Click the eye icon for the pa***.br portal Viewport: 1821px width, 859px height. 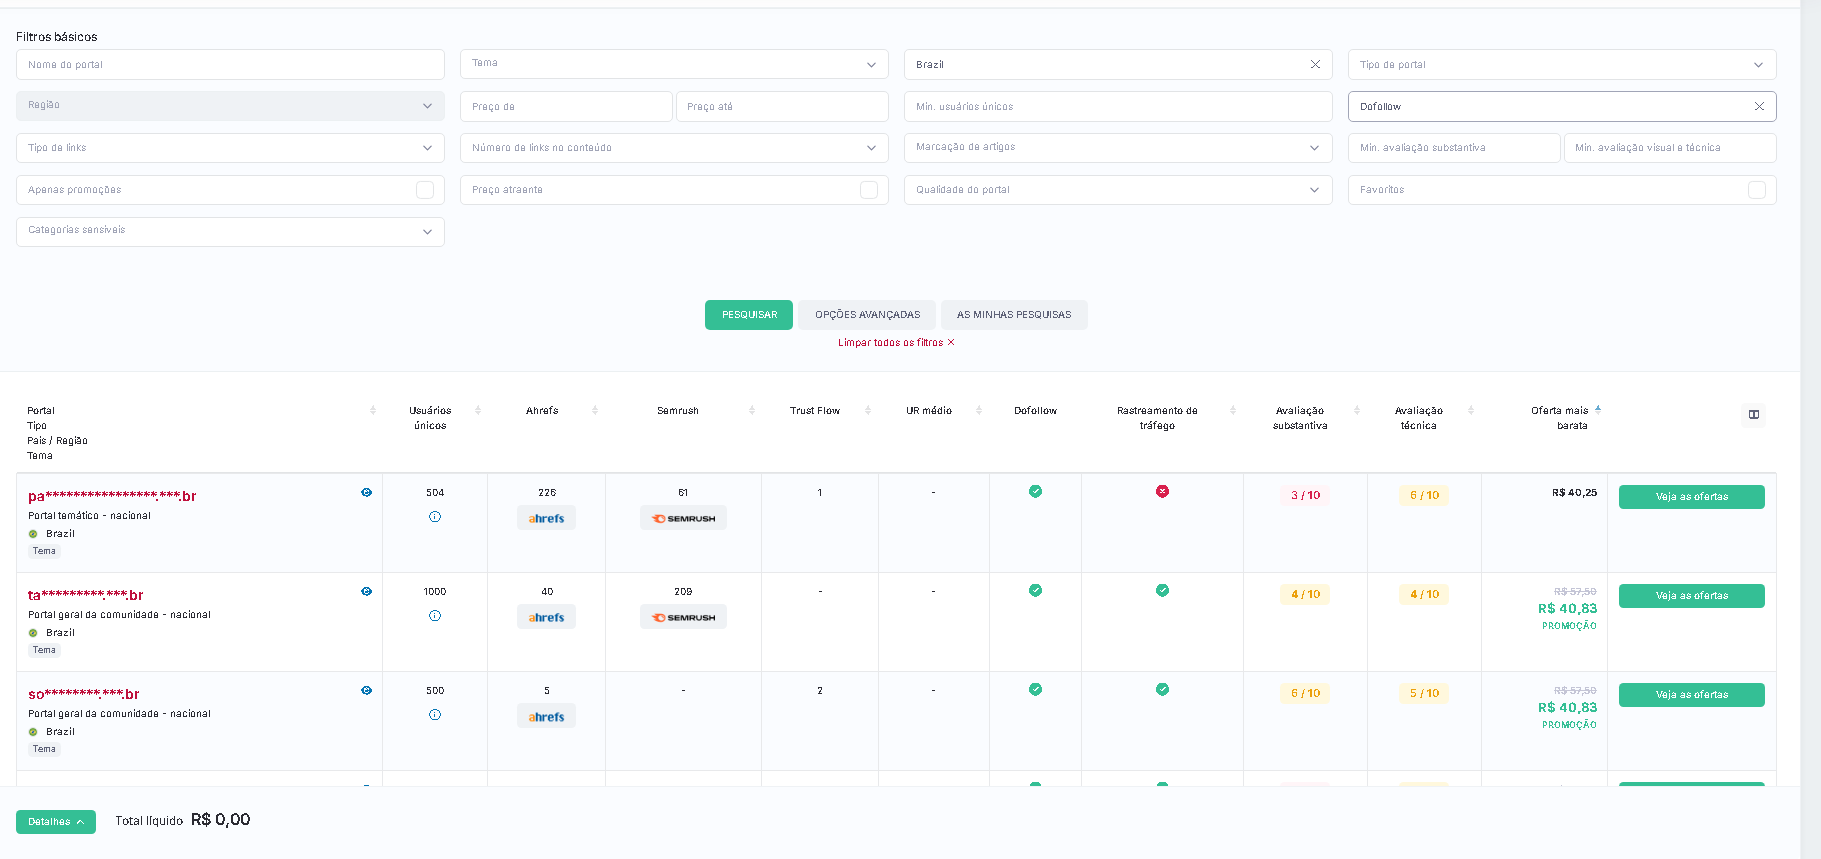click(367, 493)
